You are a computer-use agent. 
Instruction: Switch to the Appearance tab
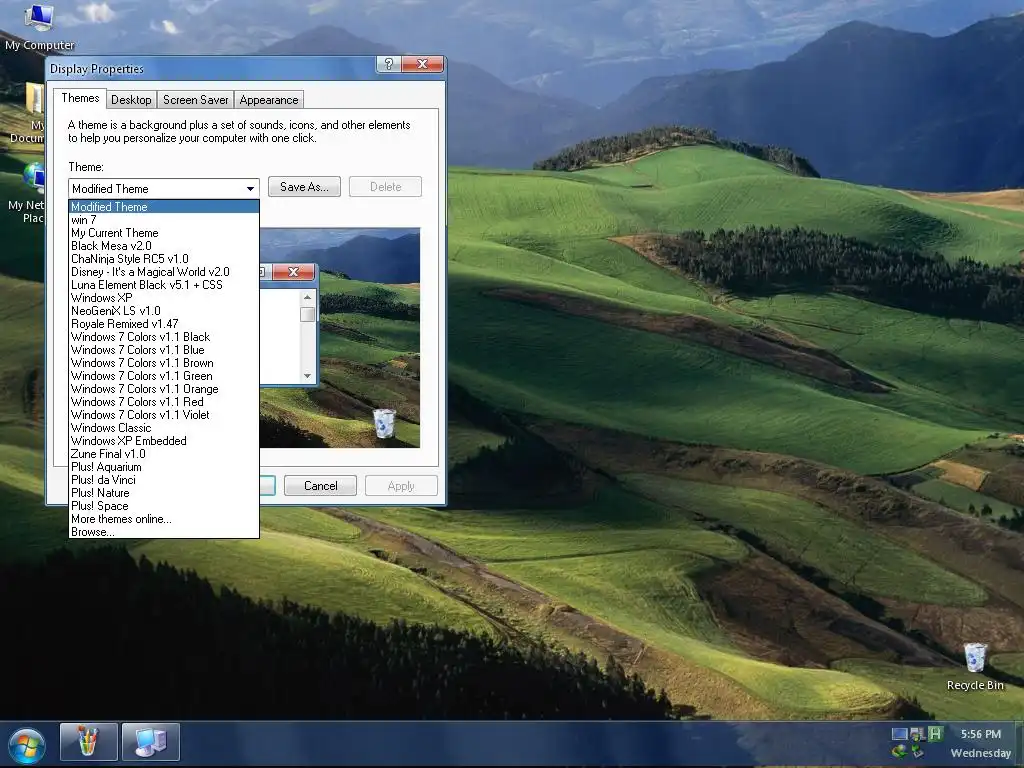(x=268, y=100)
